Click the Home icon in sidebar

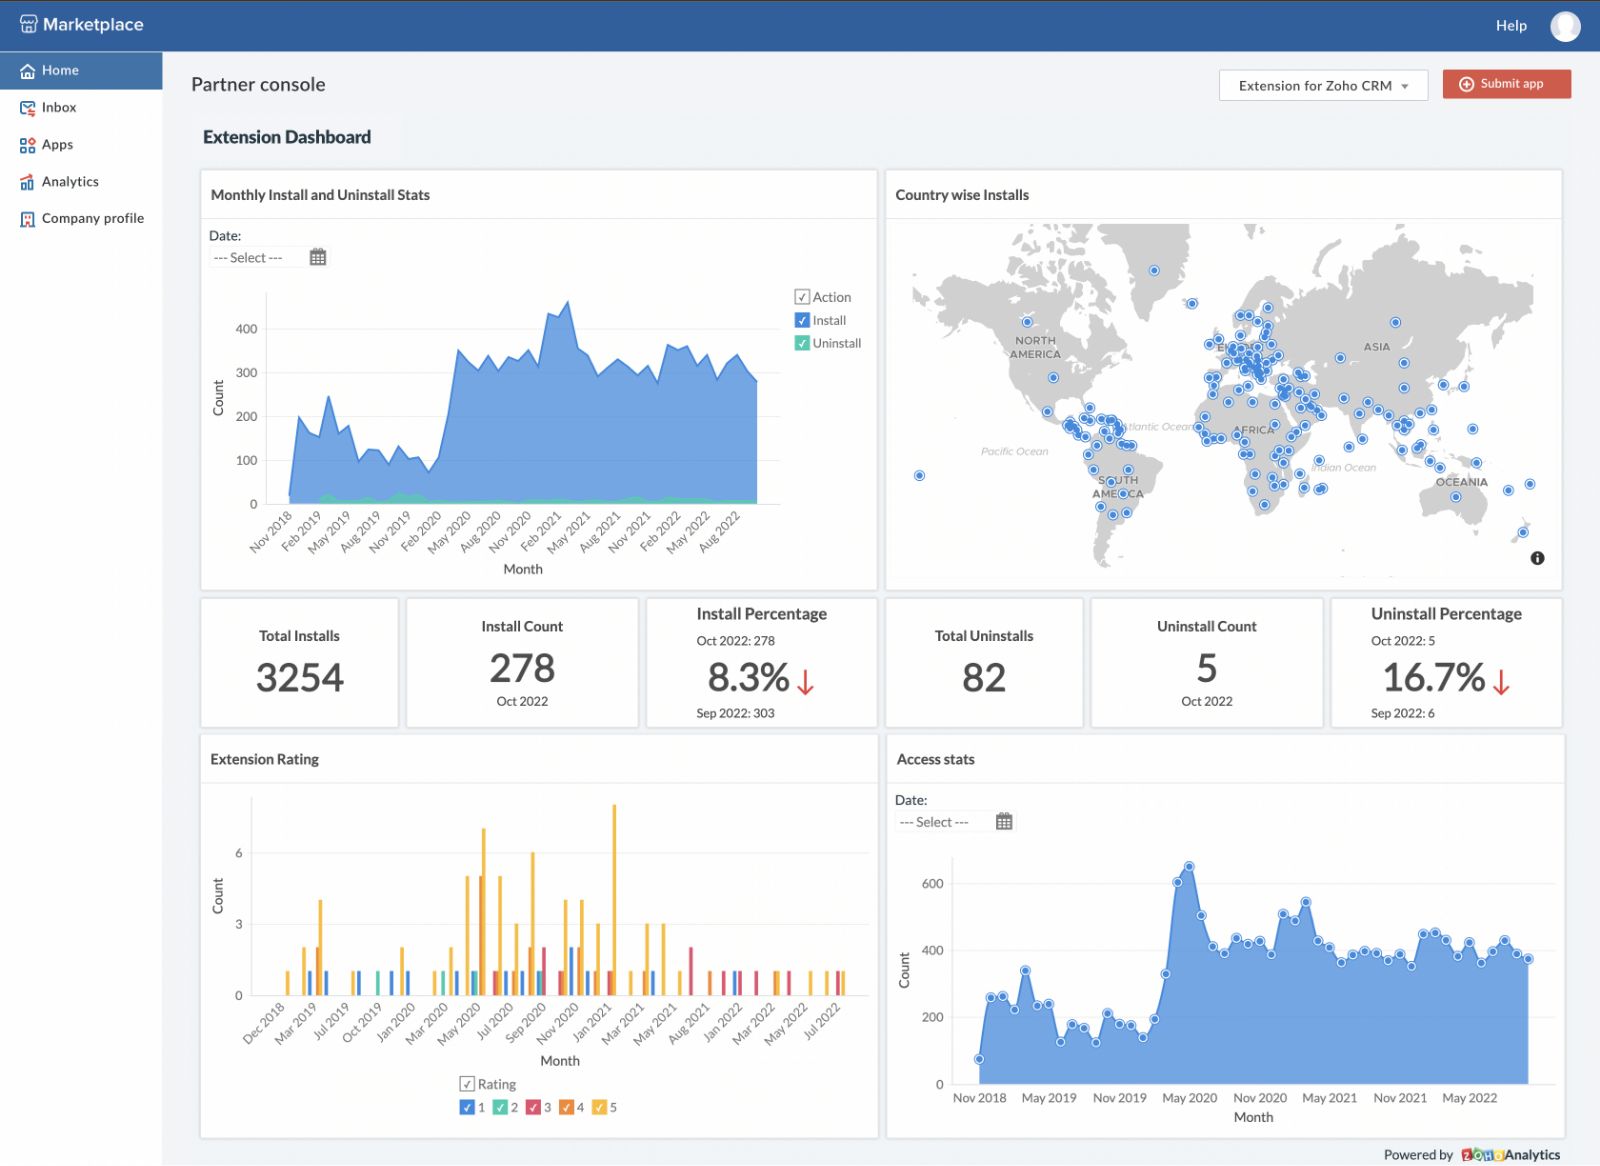(x=28, y=71)
